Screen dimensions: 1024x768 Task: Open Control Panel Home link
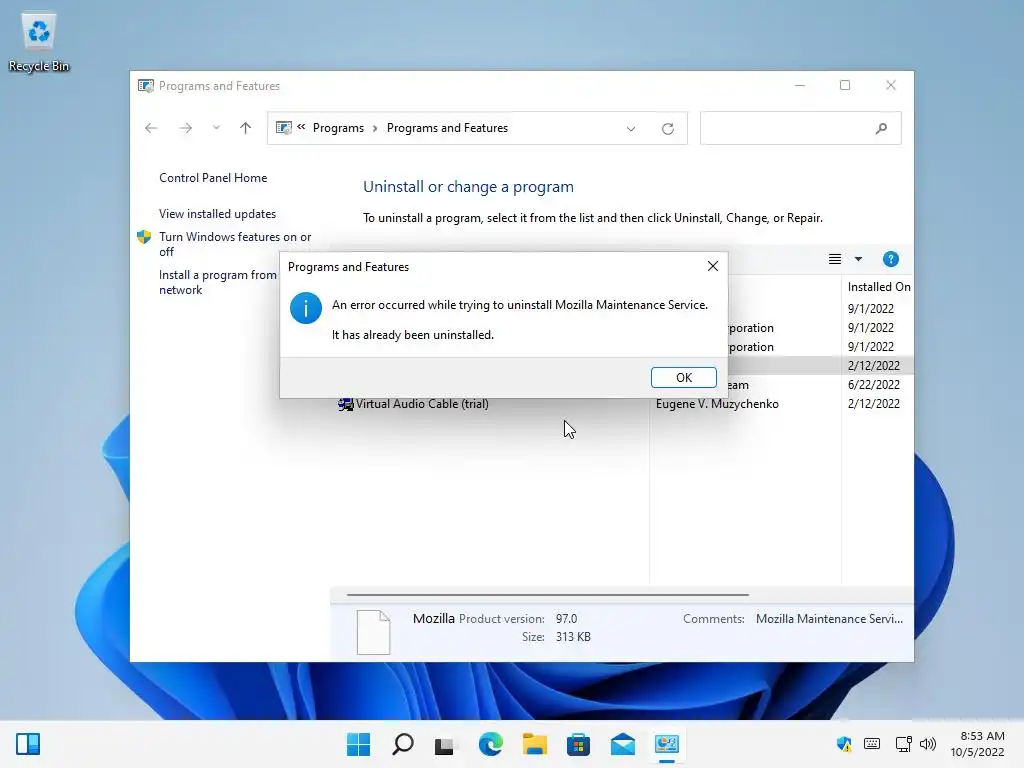click(213, 178)
